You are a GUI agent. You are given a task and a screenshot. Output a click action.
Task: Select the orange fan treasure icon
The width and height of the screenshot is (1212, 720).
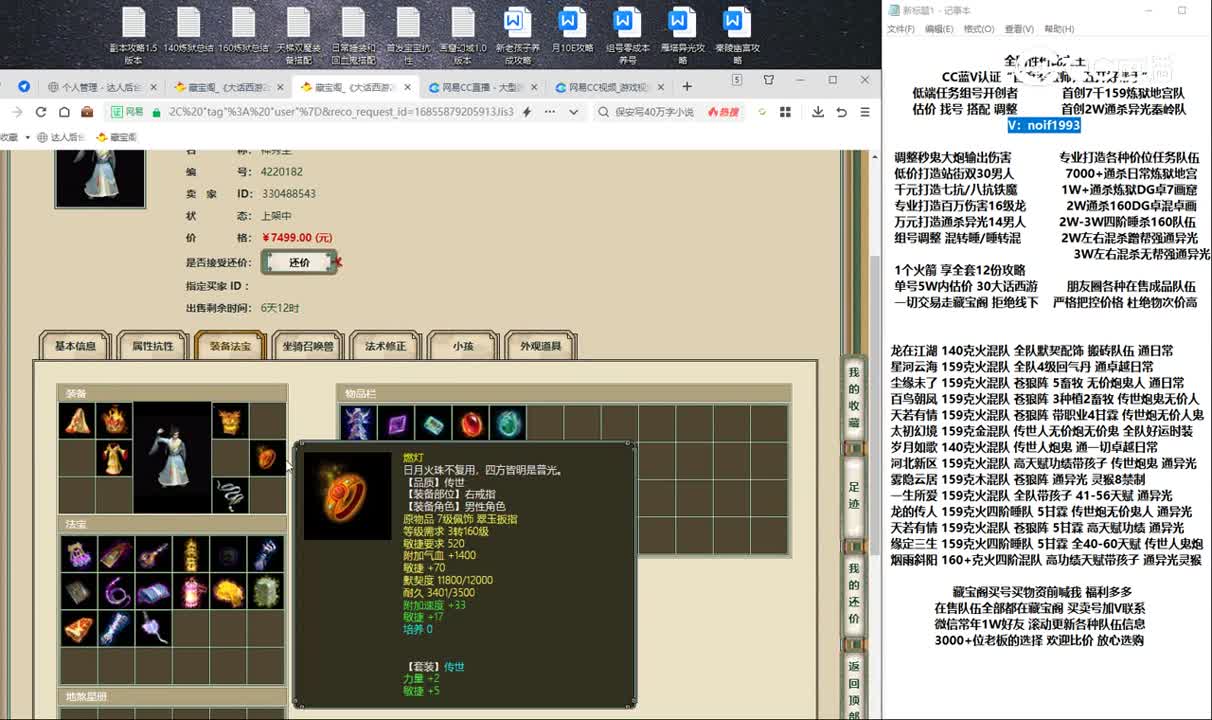point(78,628)
